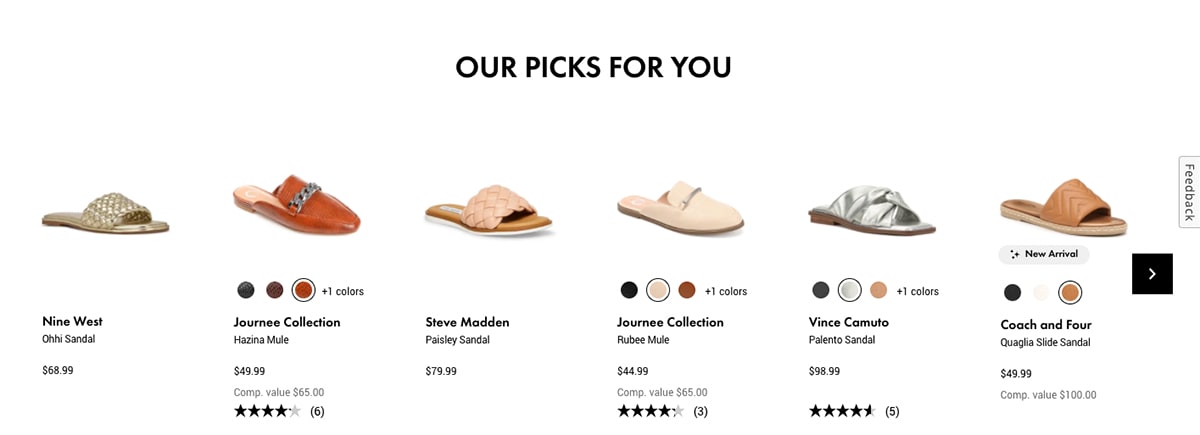This screenshot has height=435, width=1200.
Task: Show more colors for Hazina Mule
Action: (x=343, y=292)
